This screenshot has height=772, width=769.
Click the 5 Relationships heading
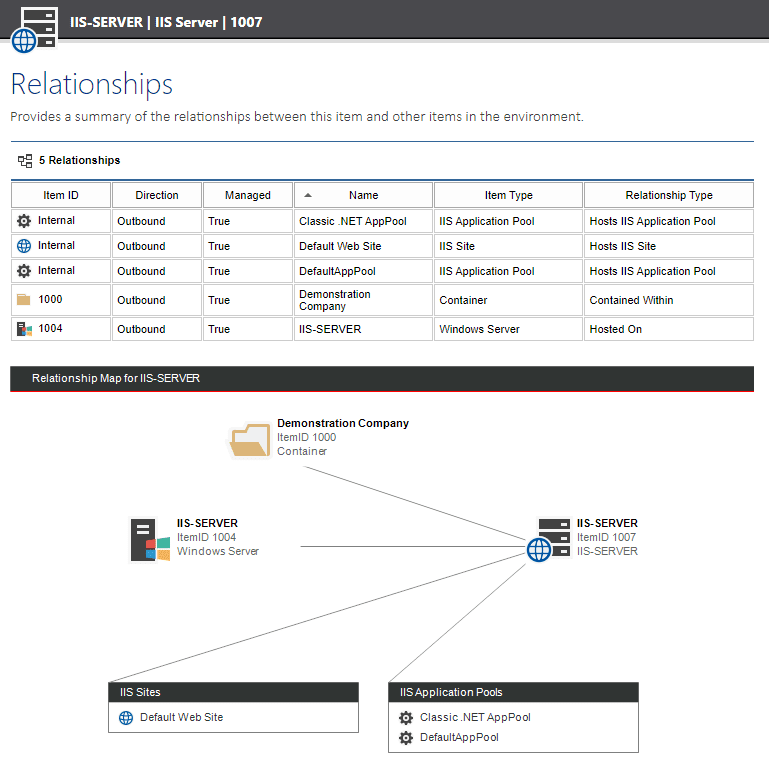click(79, 161)
